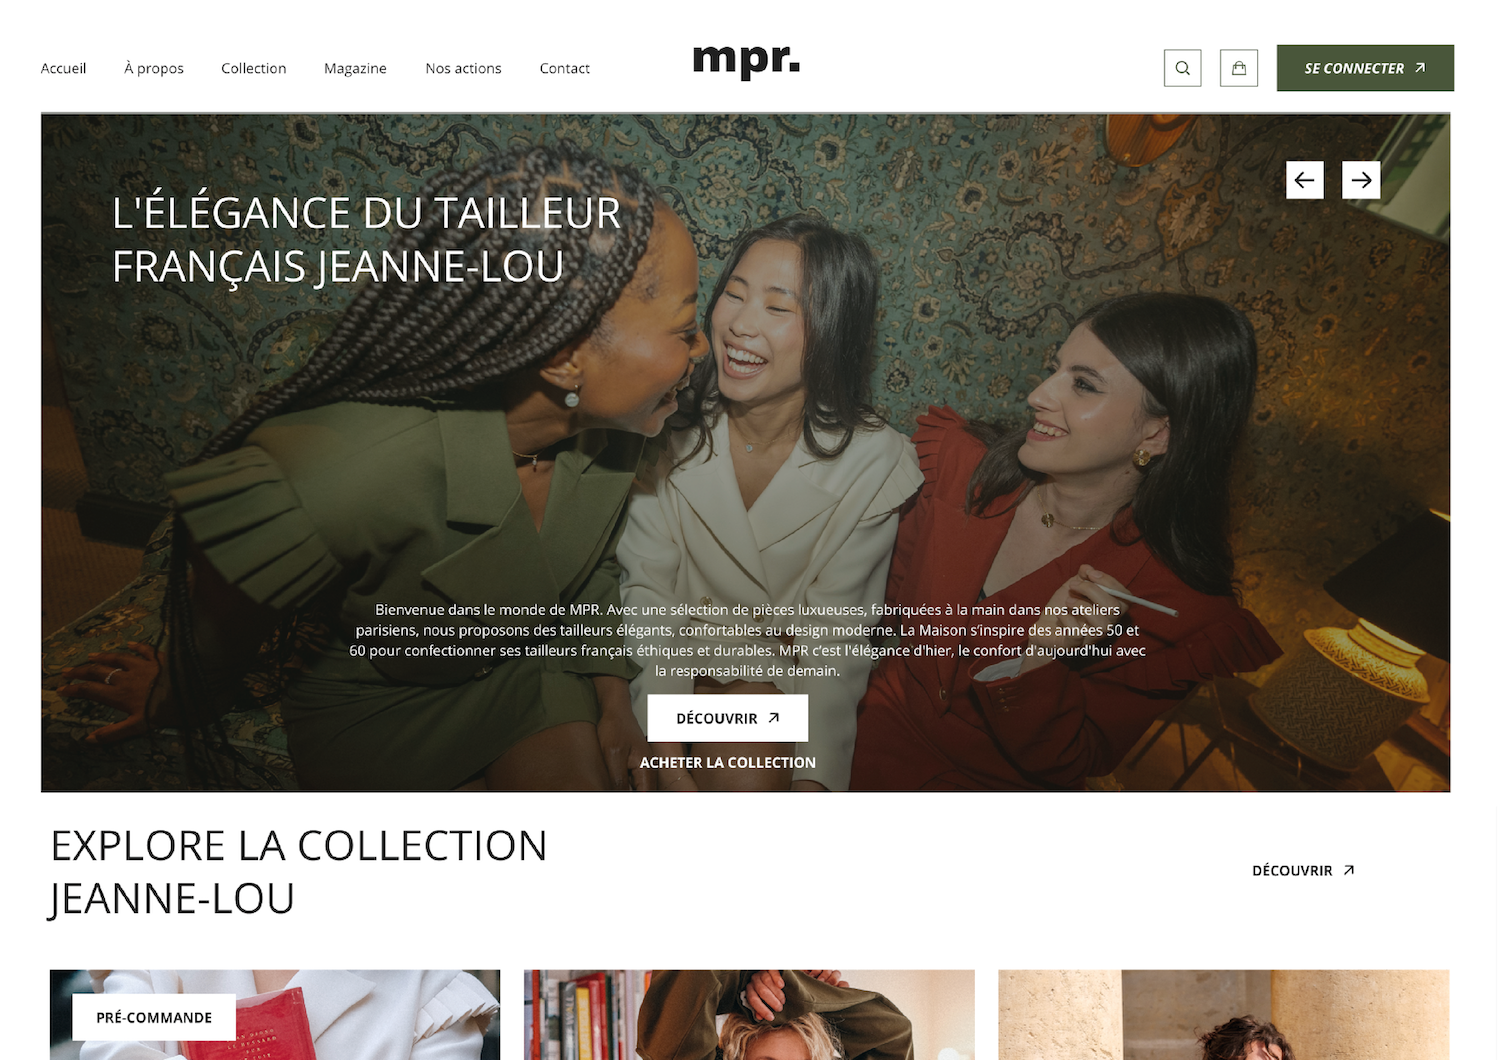The image size is (1500, 1060).
Task: Open middle product thumbnail with bookshelf
Action: click(749, 1014)
